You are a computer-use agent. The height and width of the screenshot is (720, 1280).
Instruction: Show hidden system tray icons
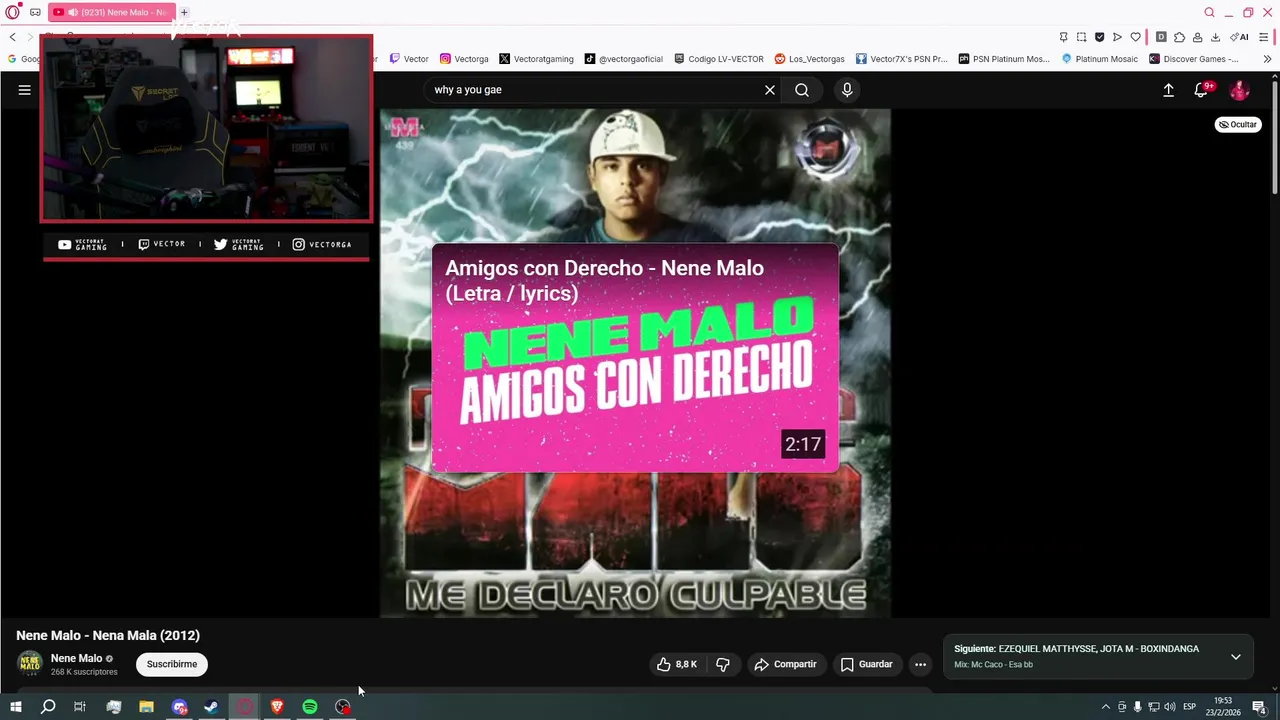(x=1105, y=707)
